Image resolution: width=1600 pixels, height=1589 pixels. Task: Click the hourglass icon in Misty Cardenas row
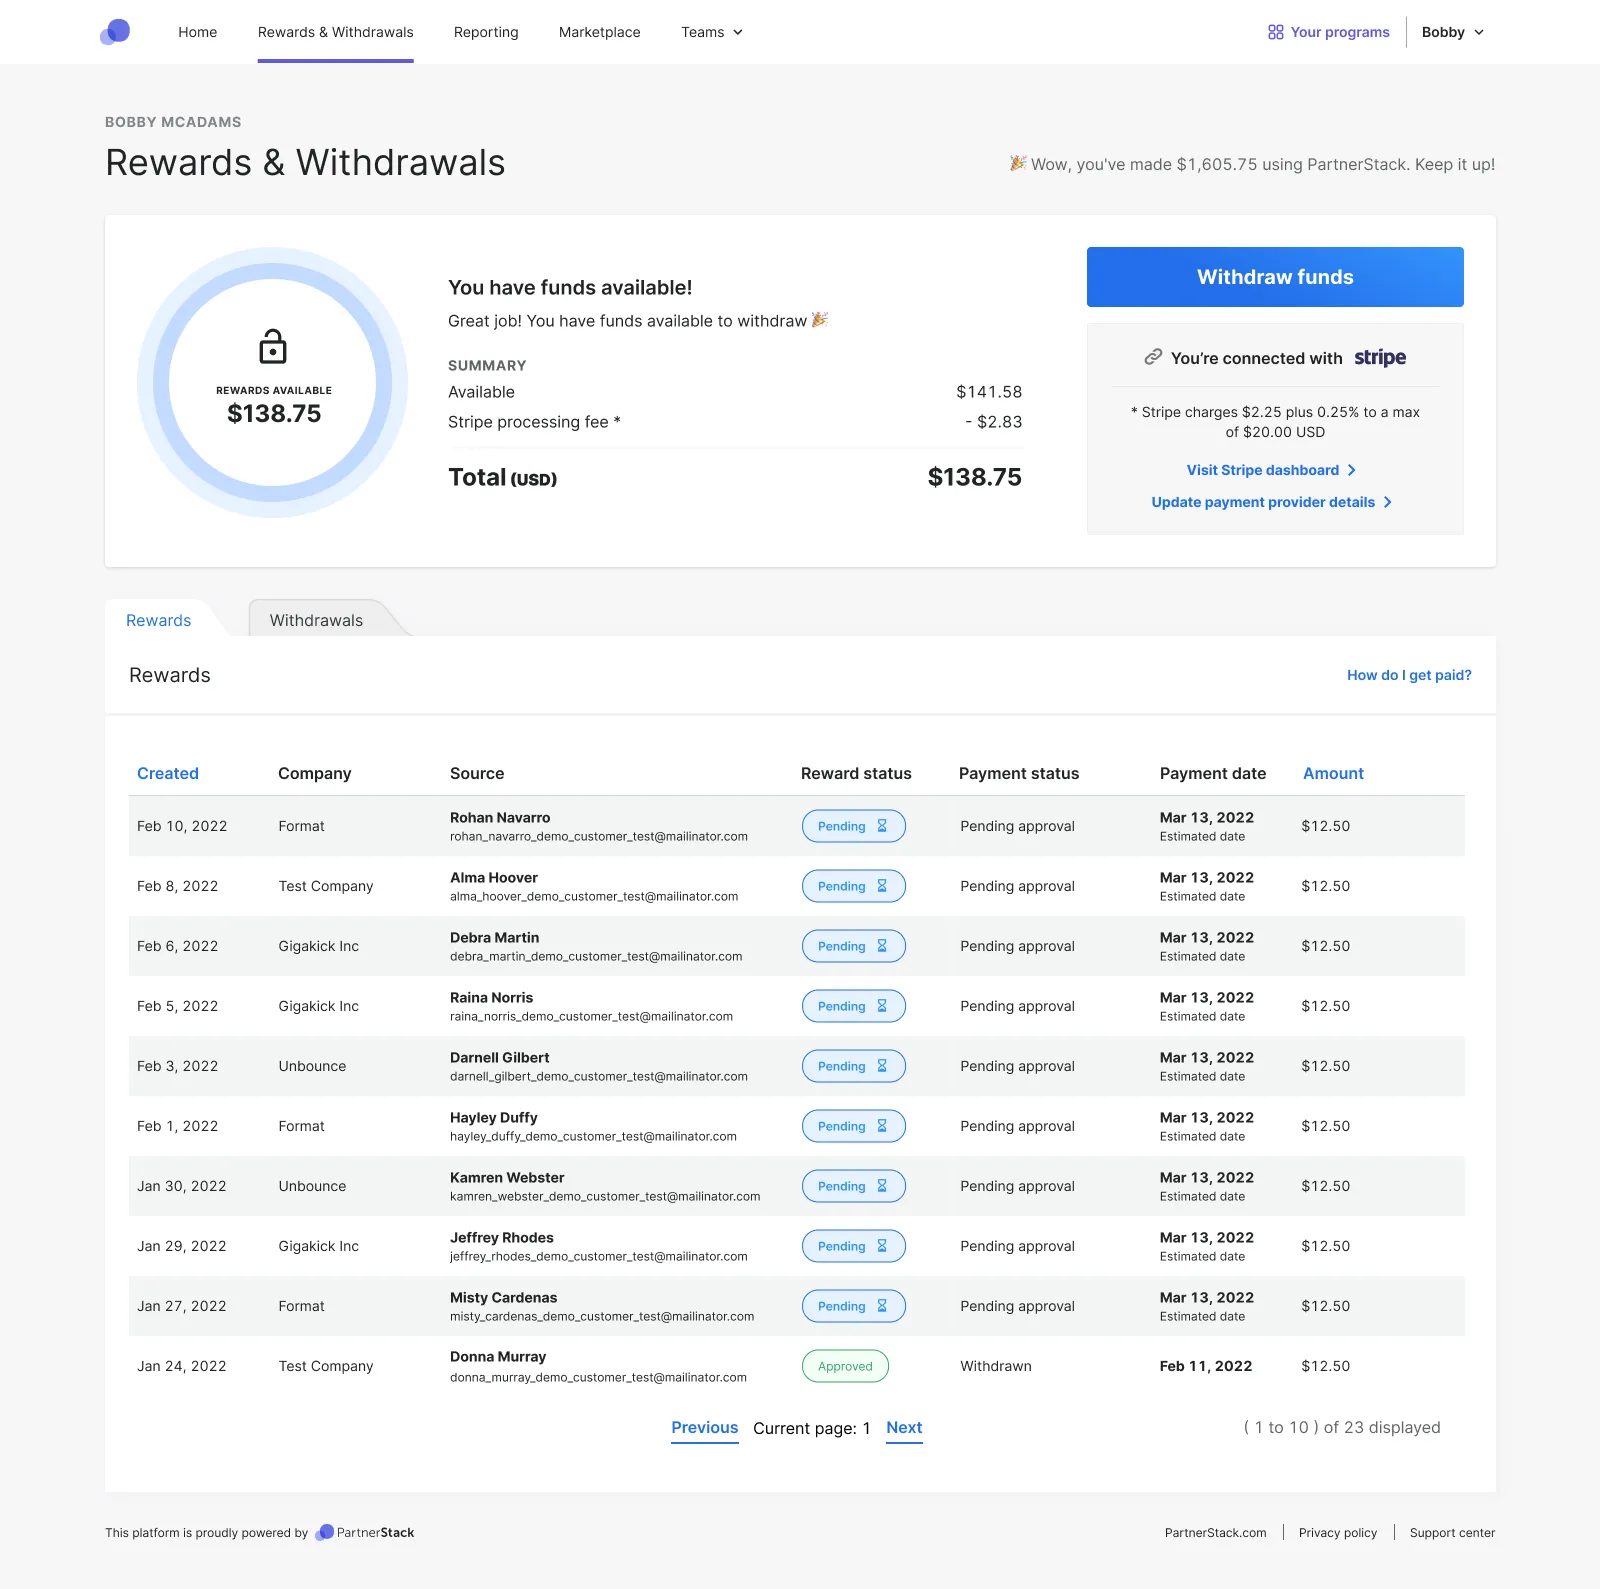(882, 1306)
